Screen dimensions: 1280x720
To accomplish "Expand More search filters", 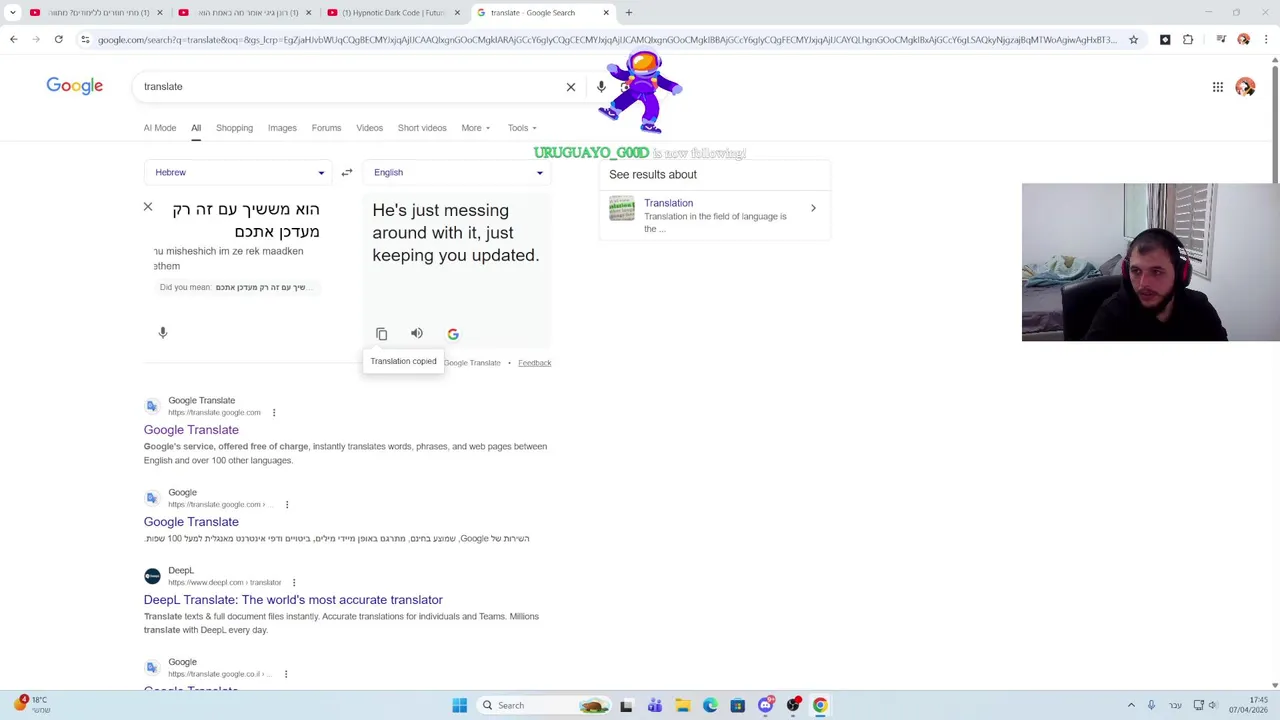I will click(476, 128).
